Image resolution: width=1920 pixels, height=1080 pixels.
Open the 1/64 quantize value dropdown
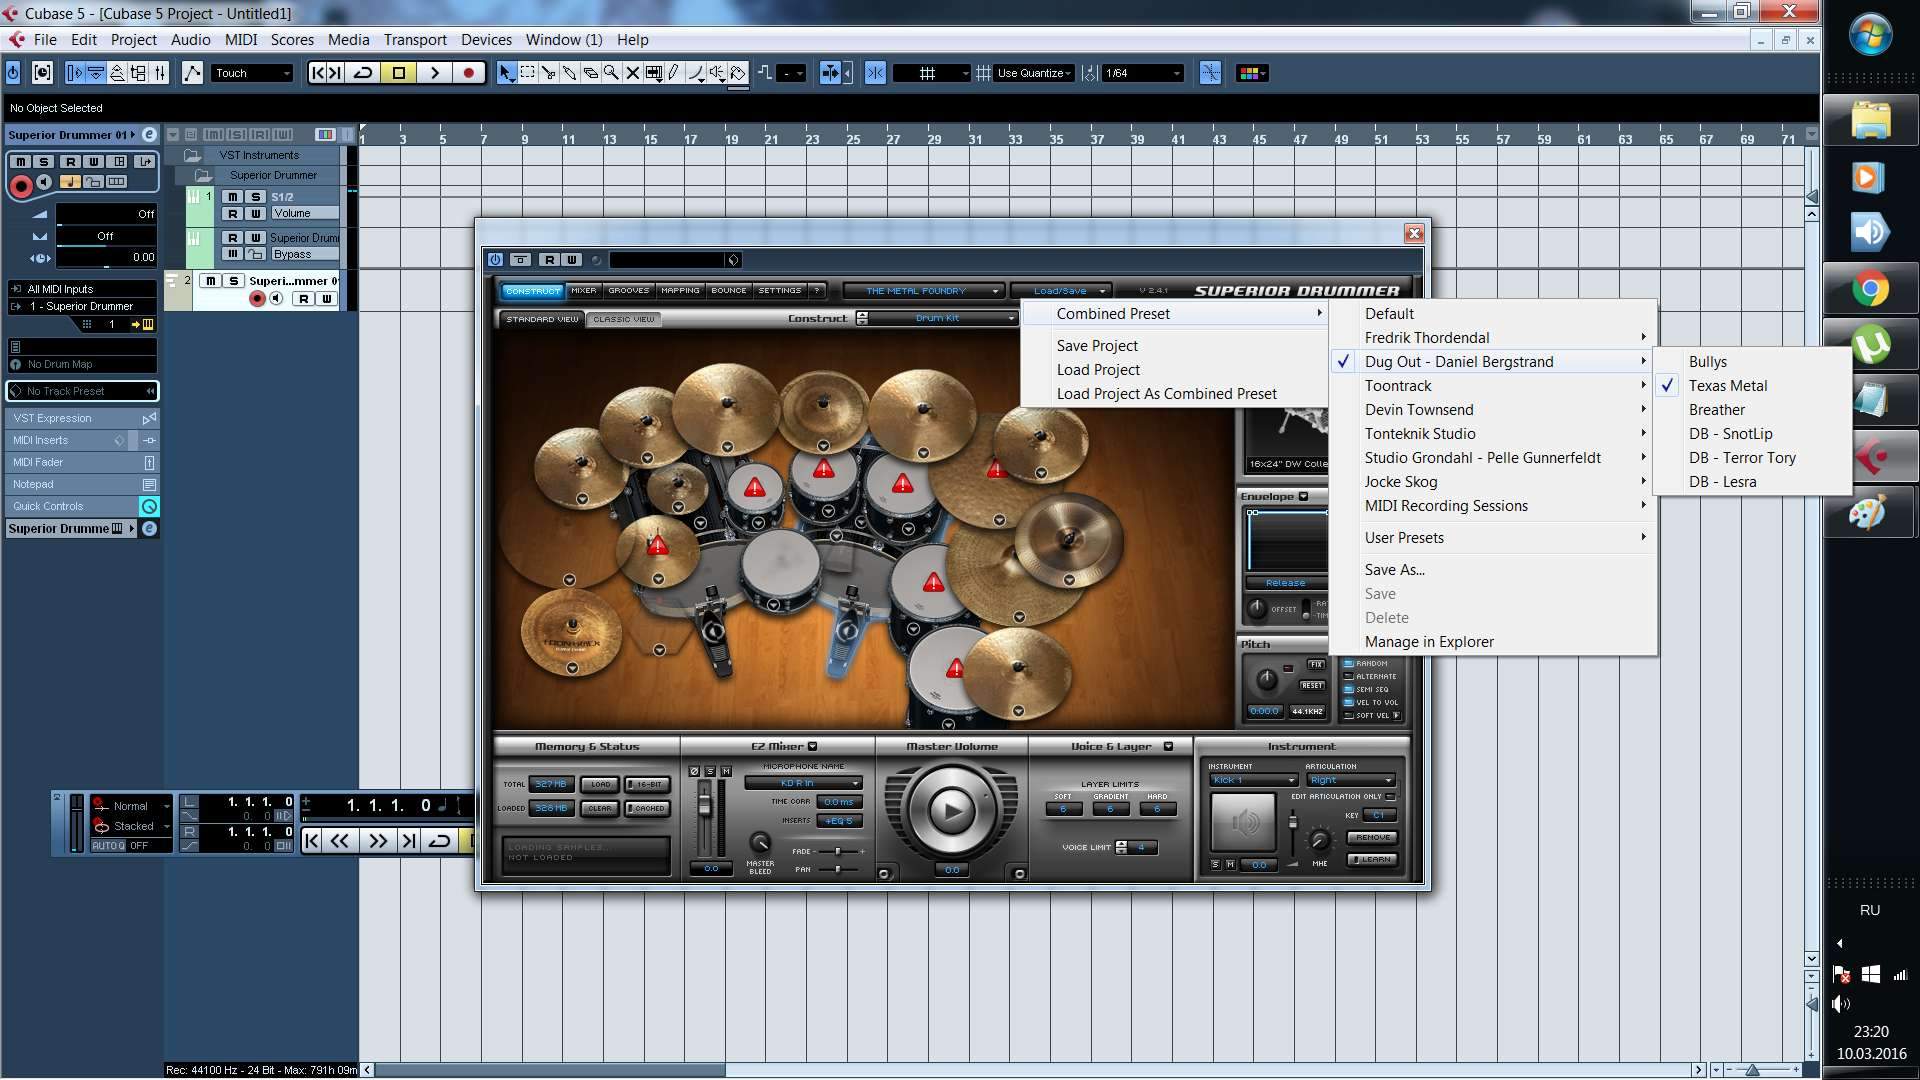(x=1143, y=73)
